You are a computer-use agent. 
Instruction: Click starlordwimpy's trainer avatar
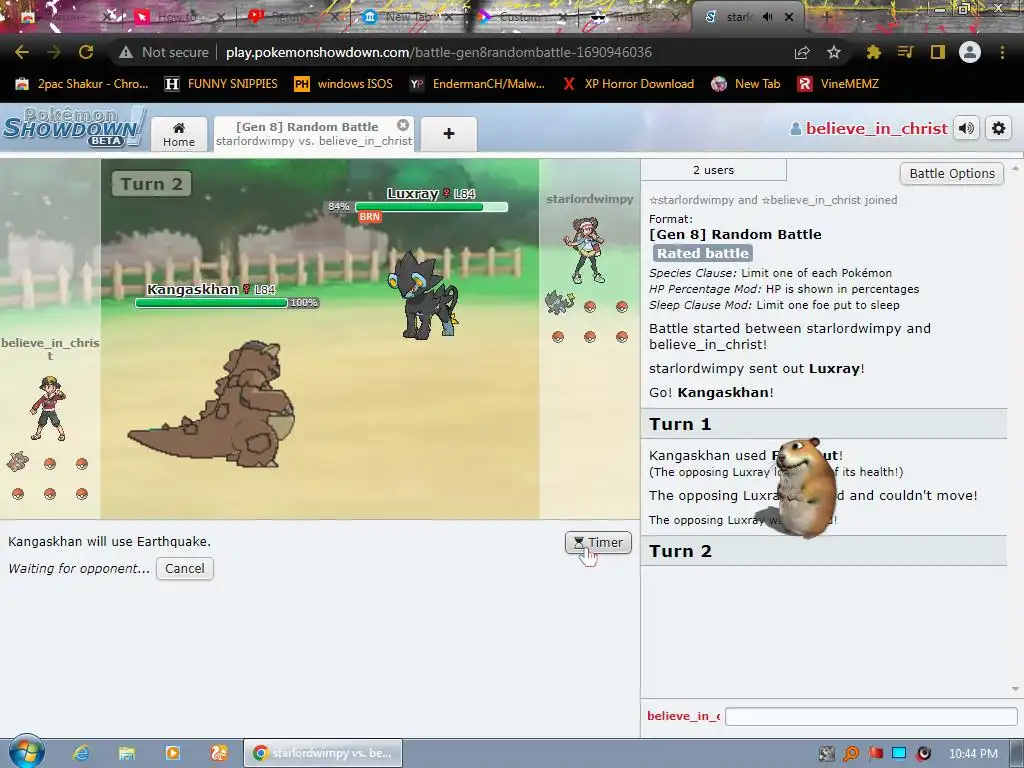(586, 251)
